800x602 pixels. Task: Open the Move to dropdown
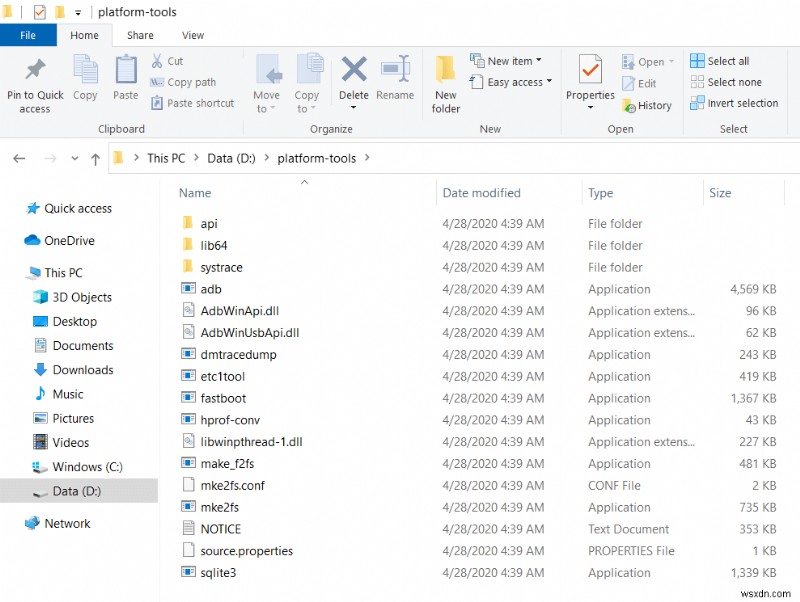(266, 84)
